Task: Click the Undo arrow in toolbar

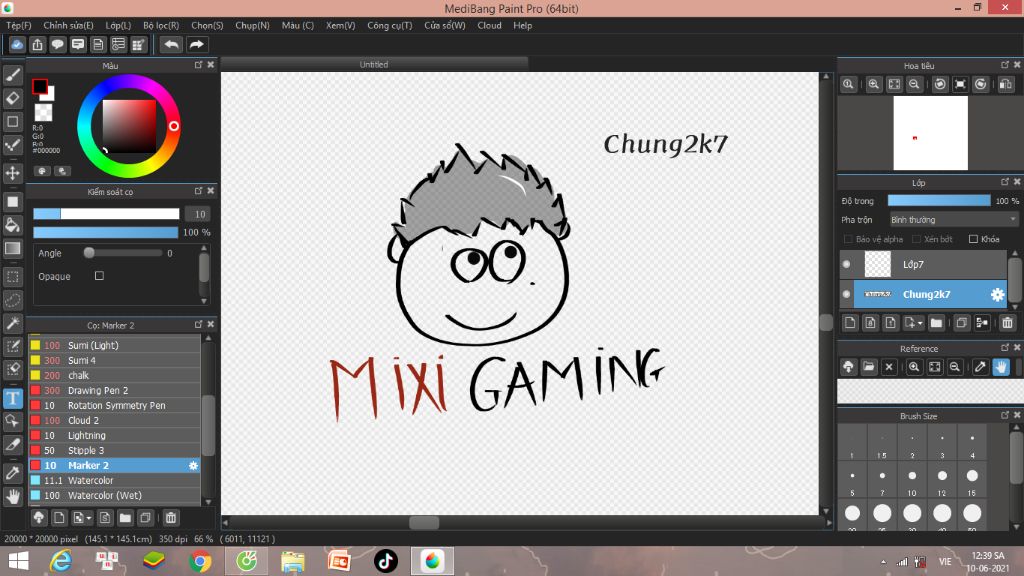Action: tap(171, 44)
